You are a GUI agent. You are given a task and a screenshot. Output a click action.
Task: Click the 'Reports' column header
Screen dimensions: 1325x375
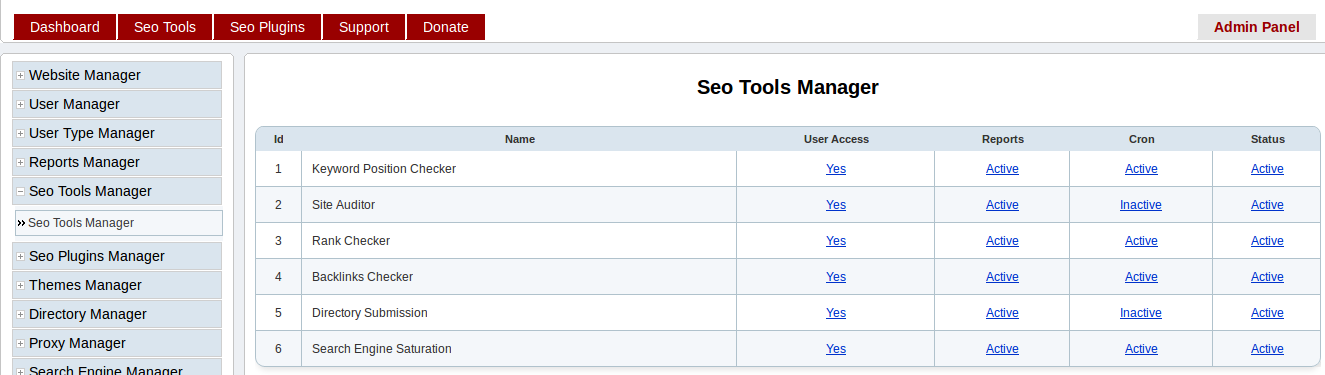(x=1002, y=139)
